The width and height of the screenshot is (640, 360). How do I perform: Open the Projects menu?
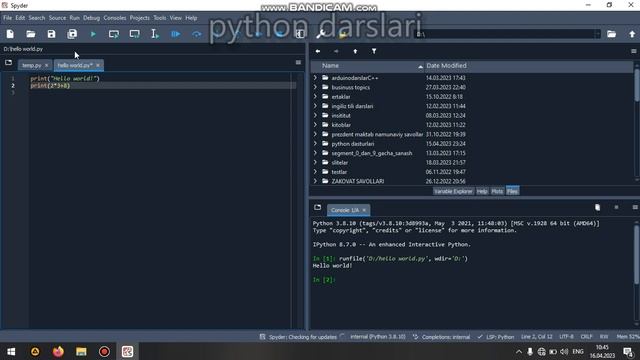[x=140, y=18]
